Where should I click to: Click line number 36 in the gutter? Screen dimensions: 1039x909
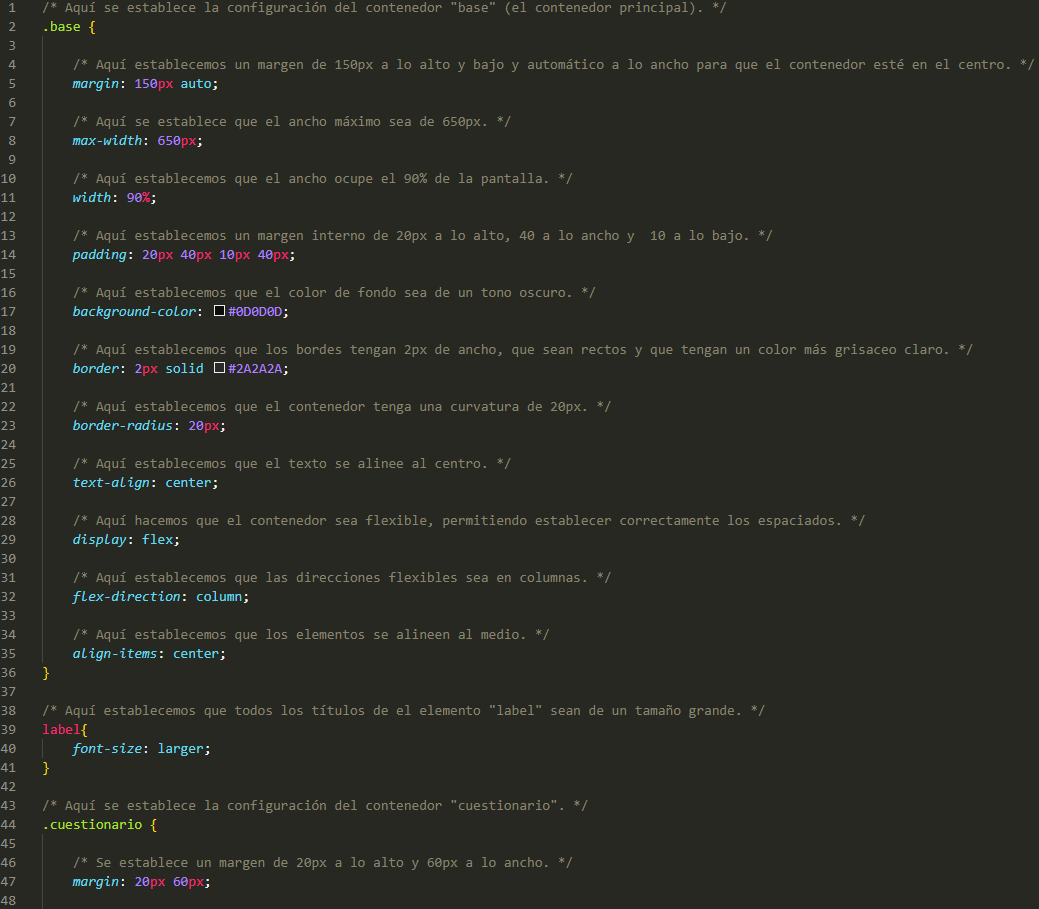(x=8, y=672)
